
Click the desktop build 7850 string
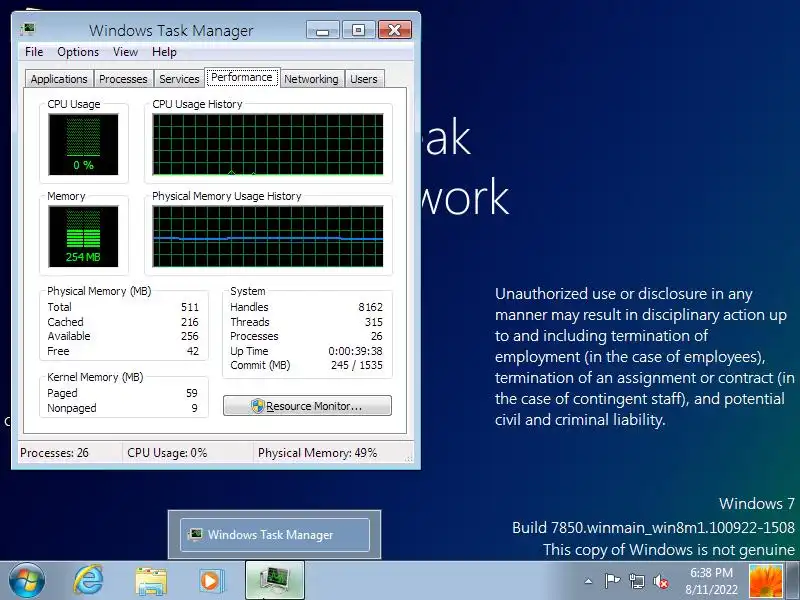(x=653, y=527)
